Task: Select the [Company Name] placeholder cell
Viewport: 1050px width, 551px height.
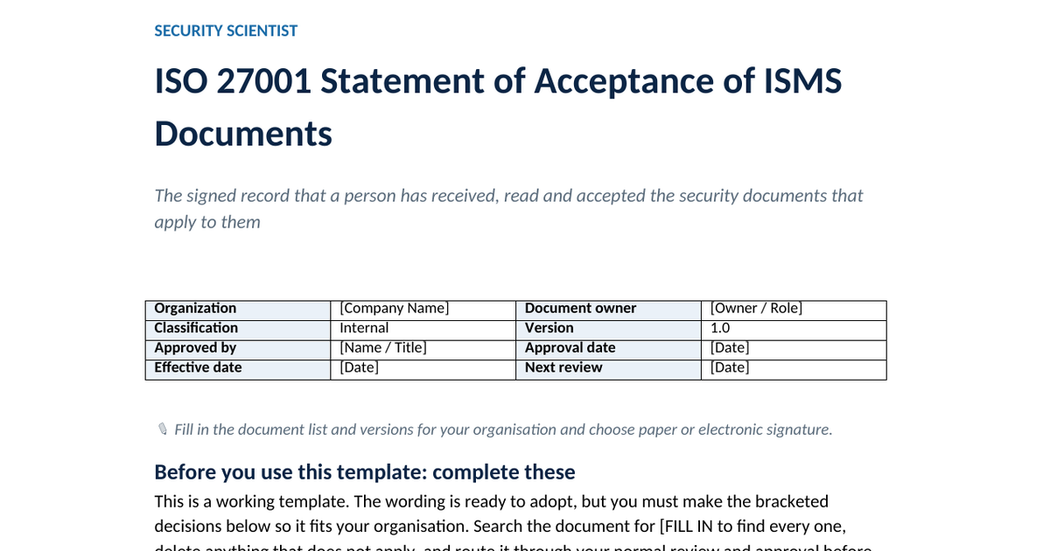Action: pyautogui.click(x=423, y=311)
